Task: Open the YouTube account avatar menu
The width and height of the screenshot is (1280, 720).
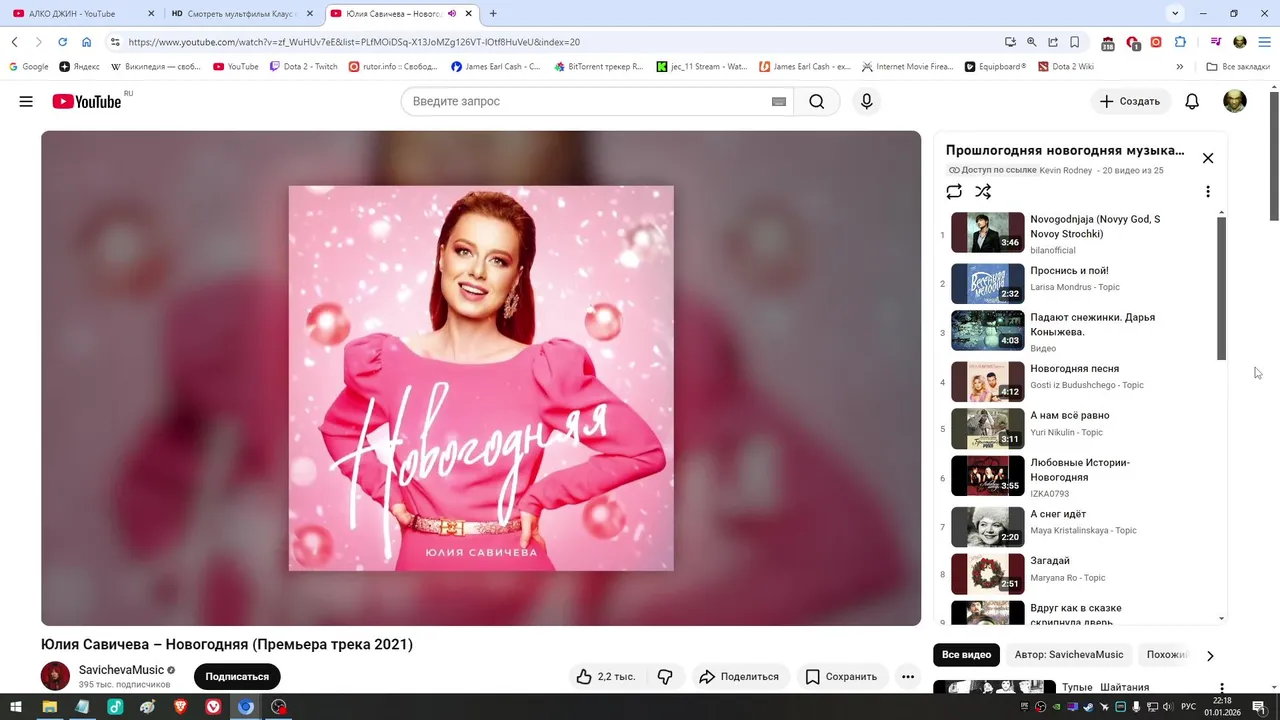Action: click(x=1235, y=101)
